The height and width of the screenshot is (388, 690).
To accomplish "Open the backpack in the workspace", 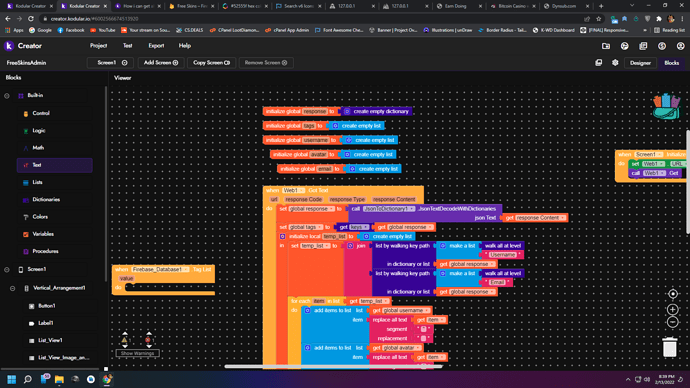I will (667, 106).
